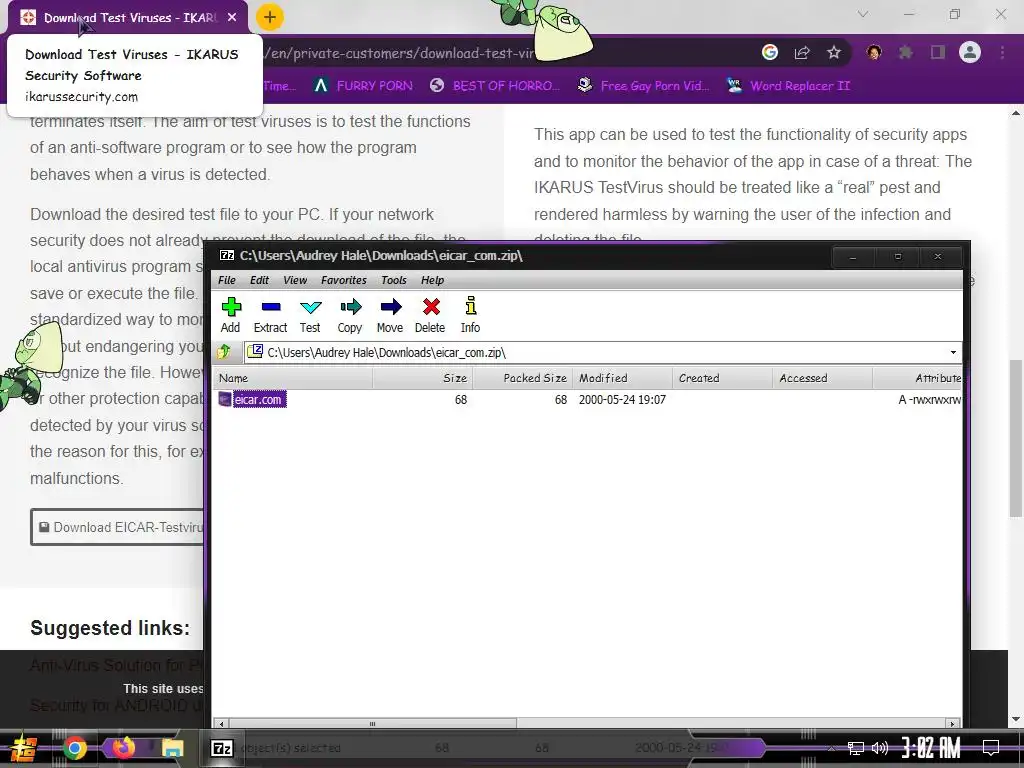The width and height of the screenshot is (1024, 768).
Task: Open the Help menu in 7-Zip
Action: click(432, 280)
